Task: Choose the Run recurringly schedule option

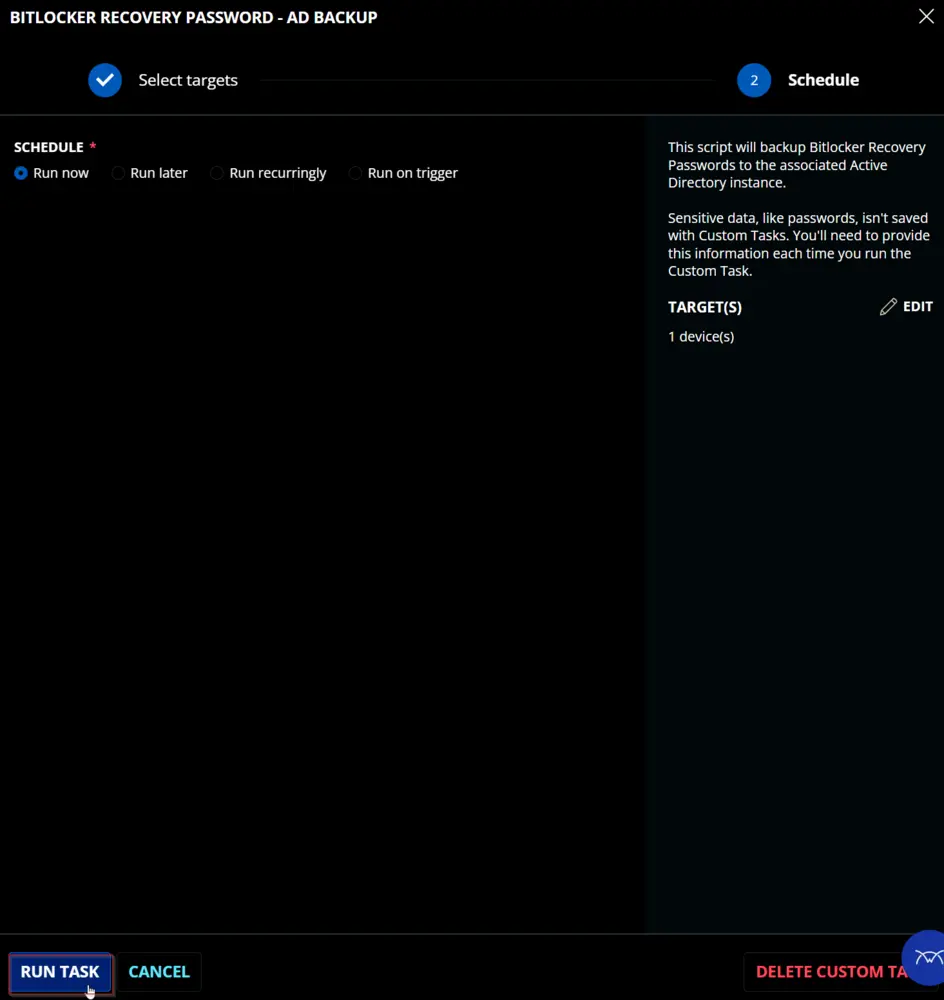Action: point(217,173)
